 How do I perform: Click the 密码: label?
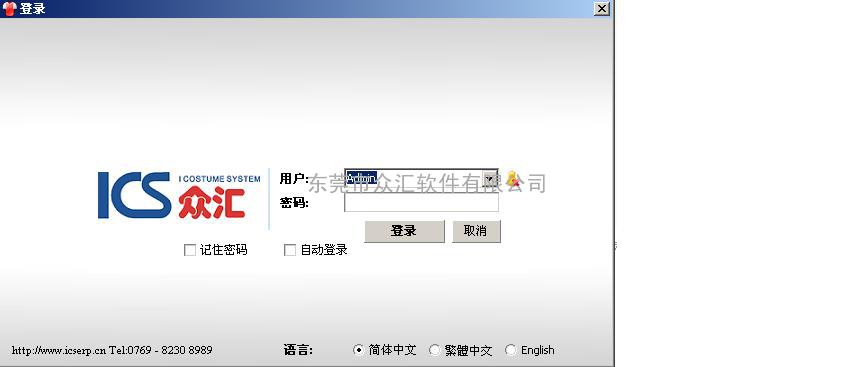[x=294, y=203]
